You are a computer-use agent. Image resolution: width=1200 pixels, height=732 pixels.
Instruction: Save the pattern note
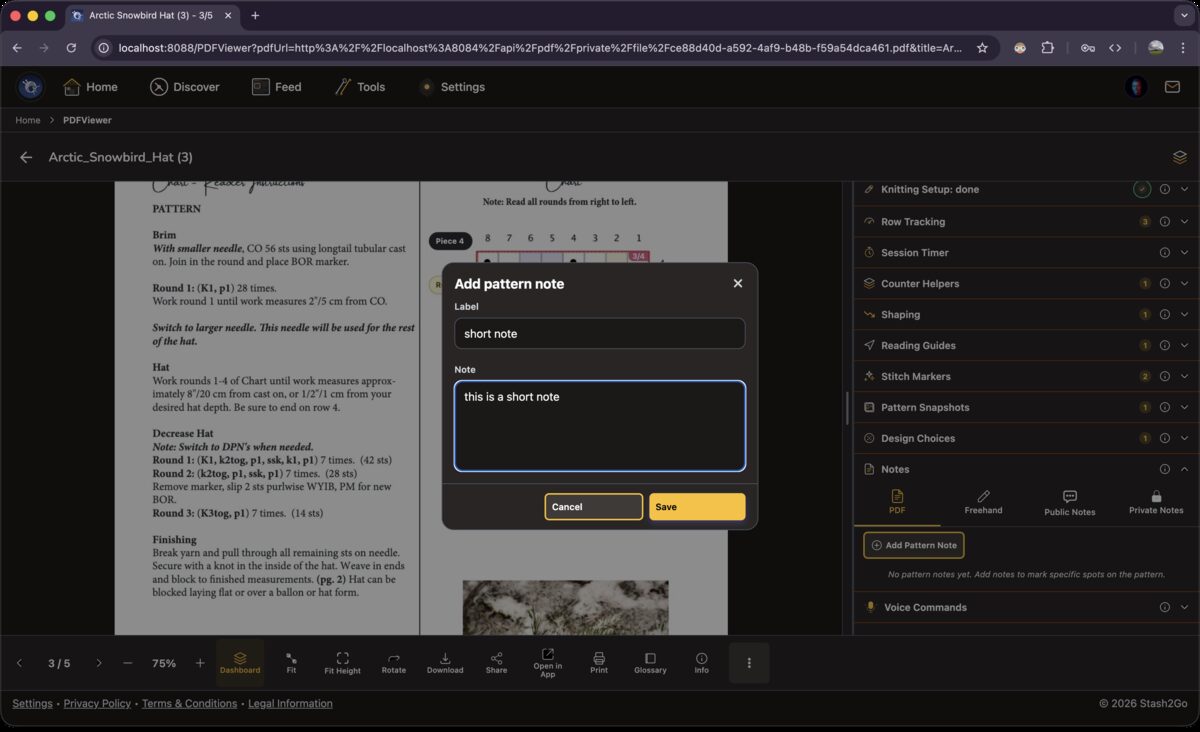tap(697, 507)
